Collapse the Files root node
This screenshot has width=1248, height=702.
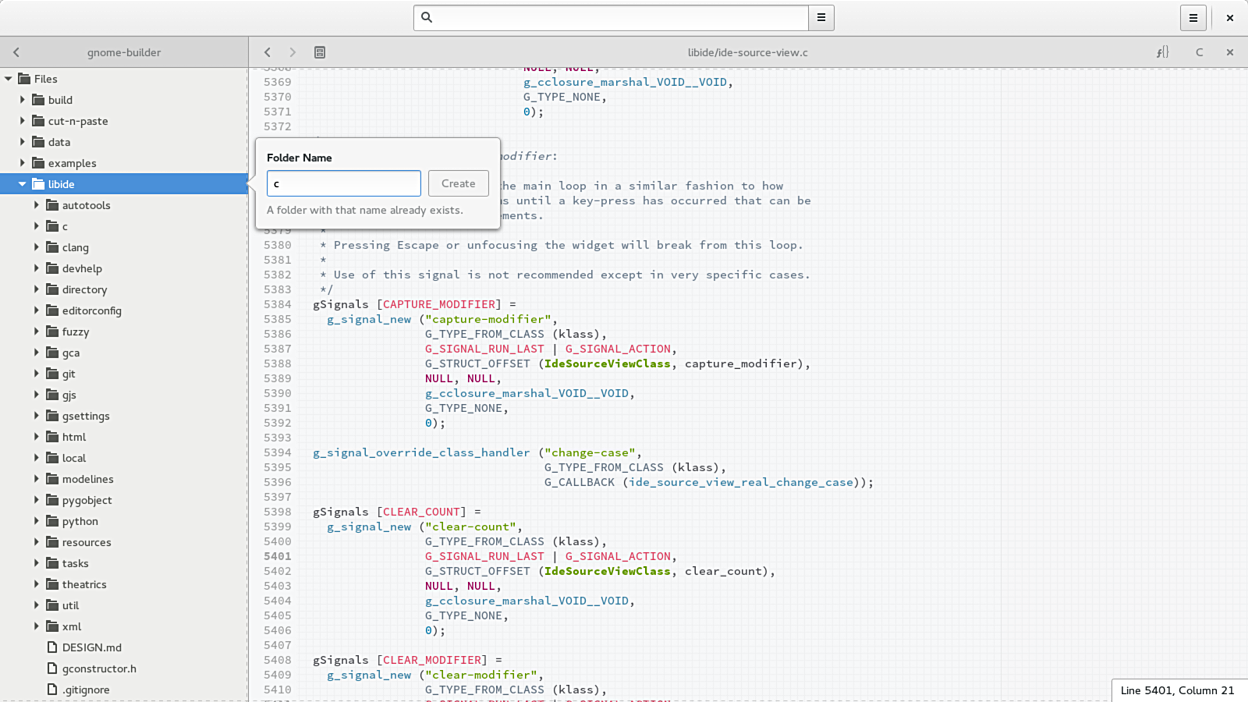pos(9,79)
